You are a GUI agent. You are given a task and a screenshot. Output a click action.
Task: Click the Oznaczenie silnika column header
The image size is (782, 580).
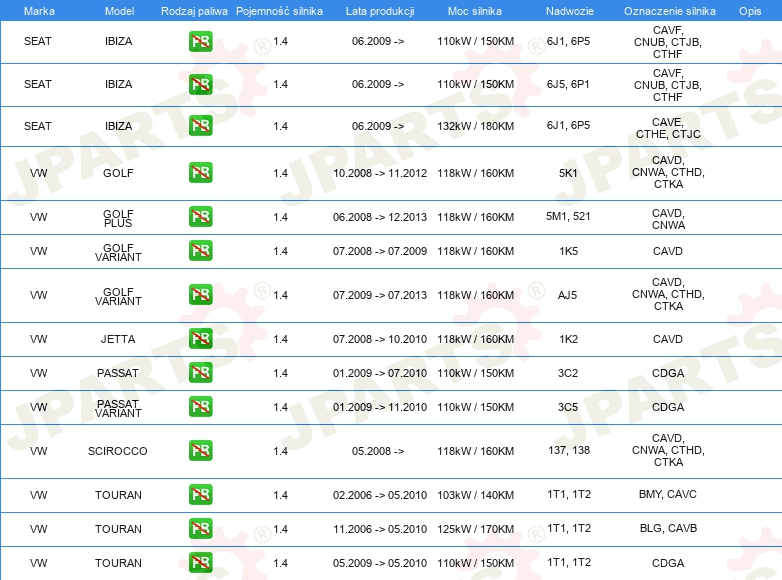669,11
